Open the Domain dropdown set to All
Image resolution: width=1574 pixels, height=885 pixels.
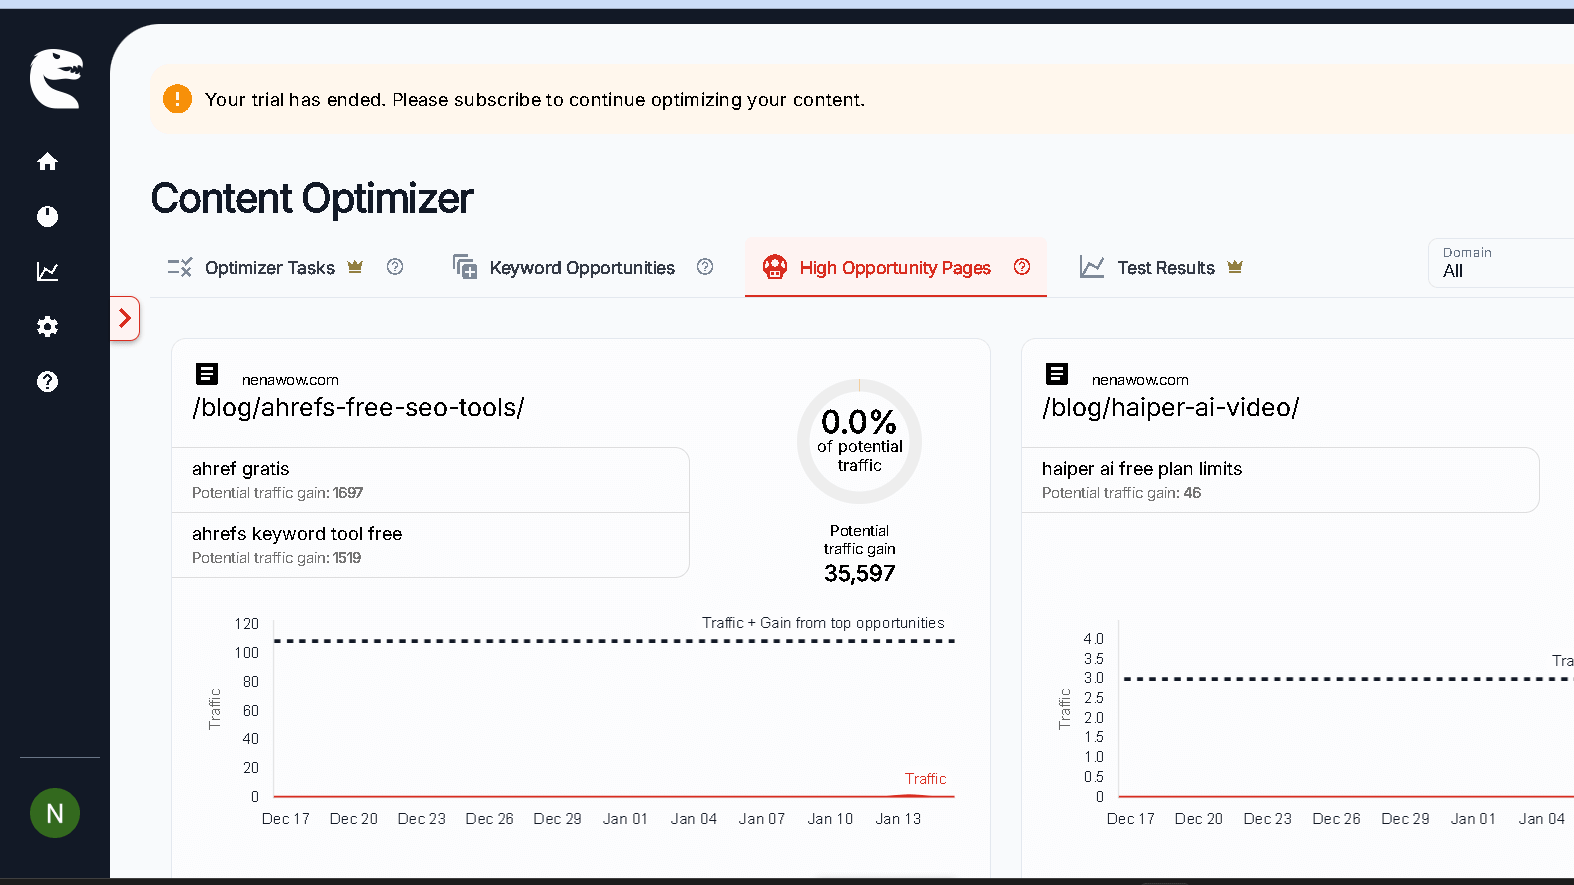tap(1501, 263)
